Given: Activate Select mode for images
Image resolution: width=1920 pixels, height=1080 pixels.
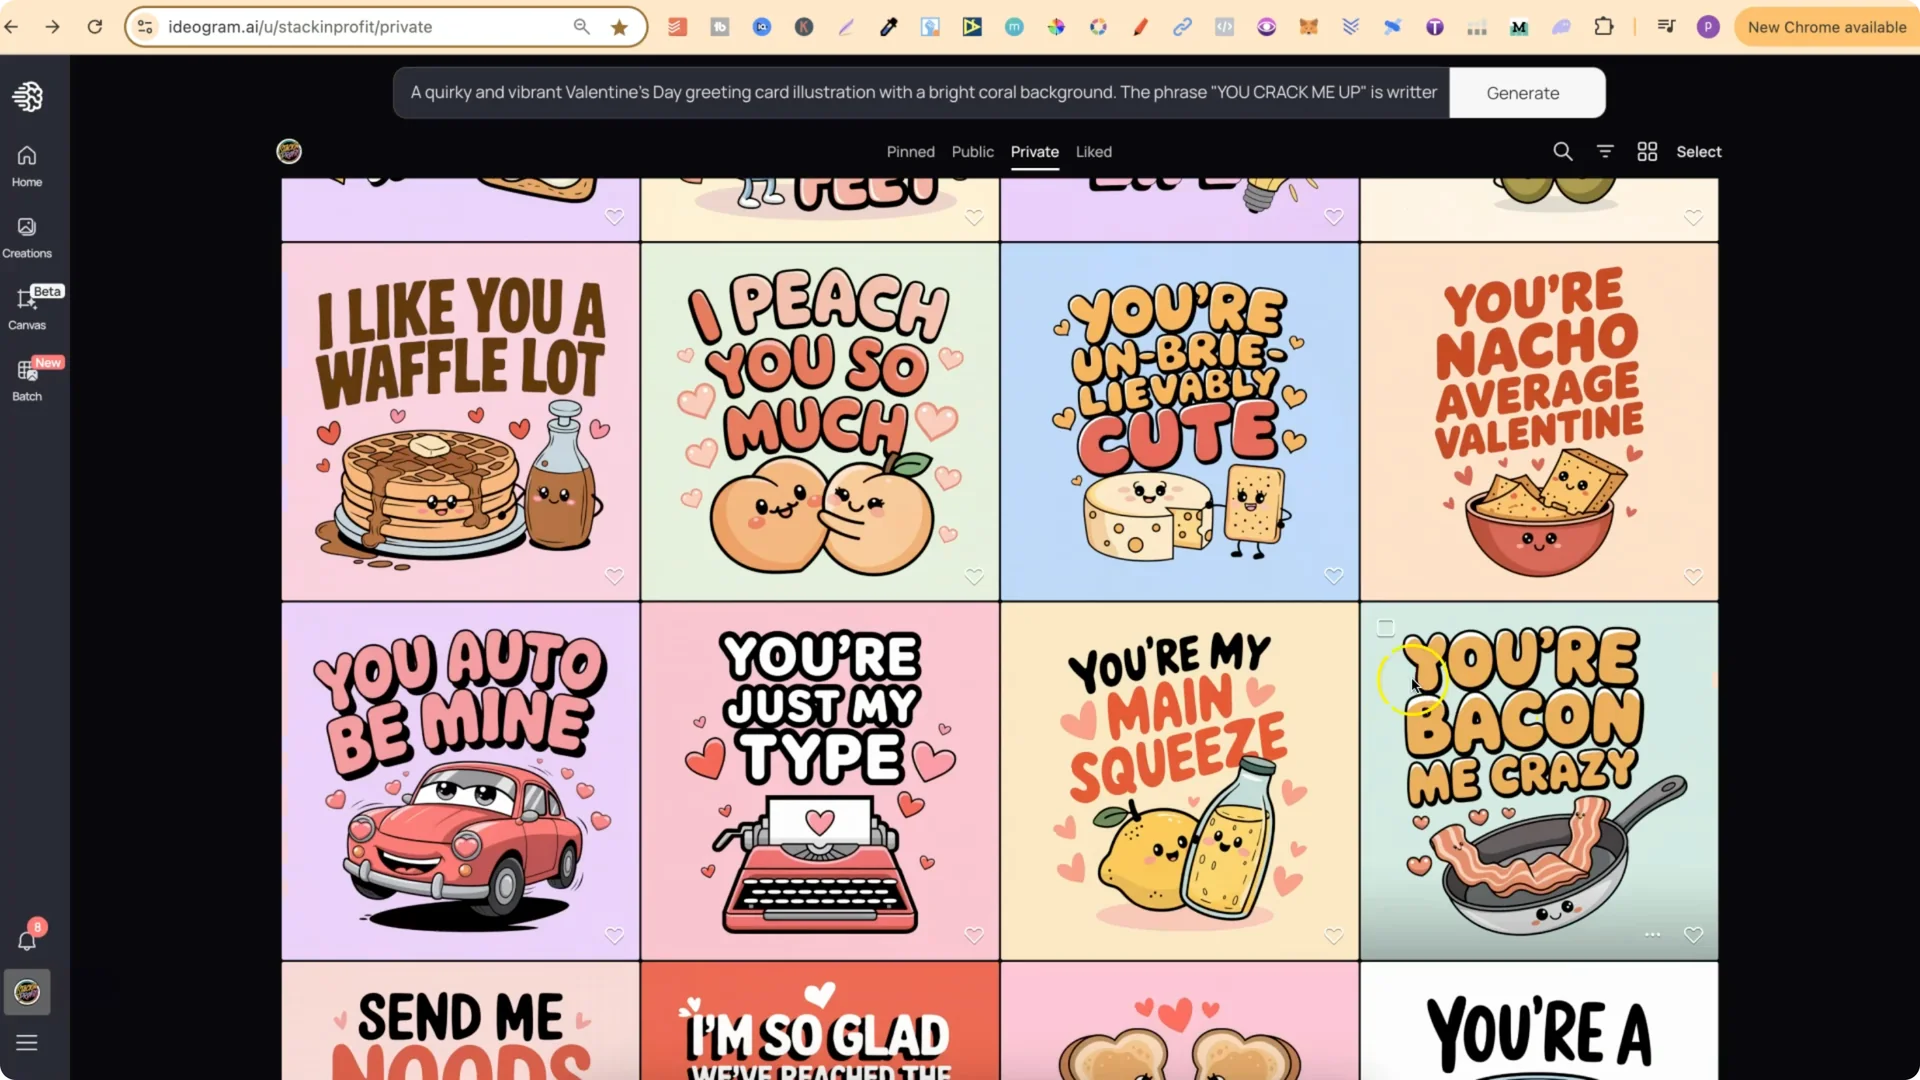Looking at the screenshot, I should tap(1699, 151).
